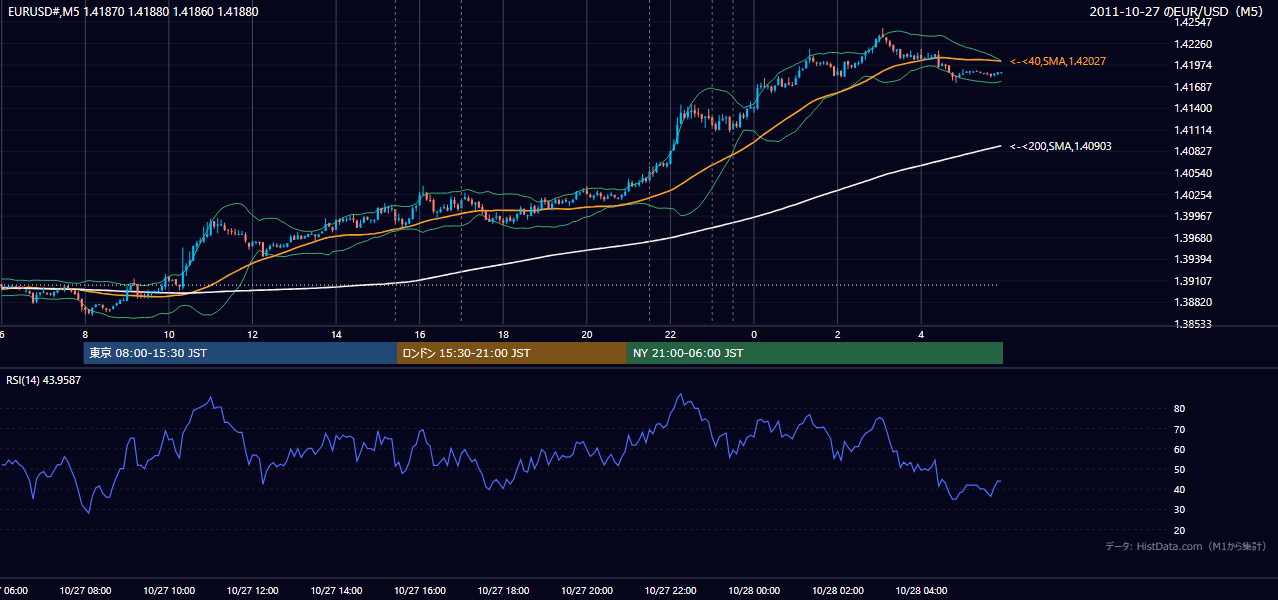Click RSI axis level 70
The width and height of the screenshot is (1278, 600).
1180,429
